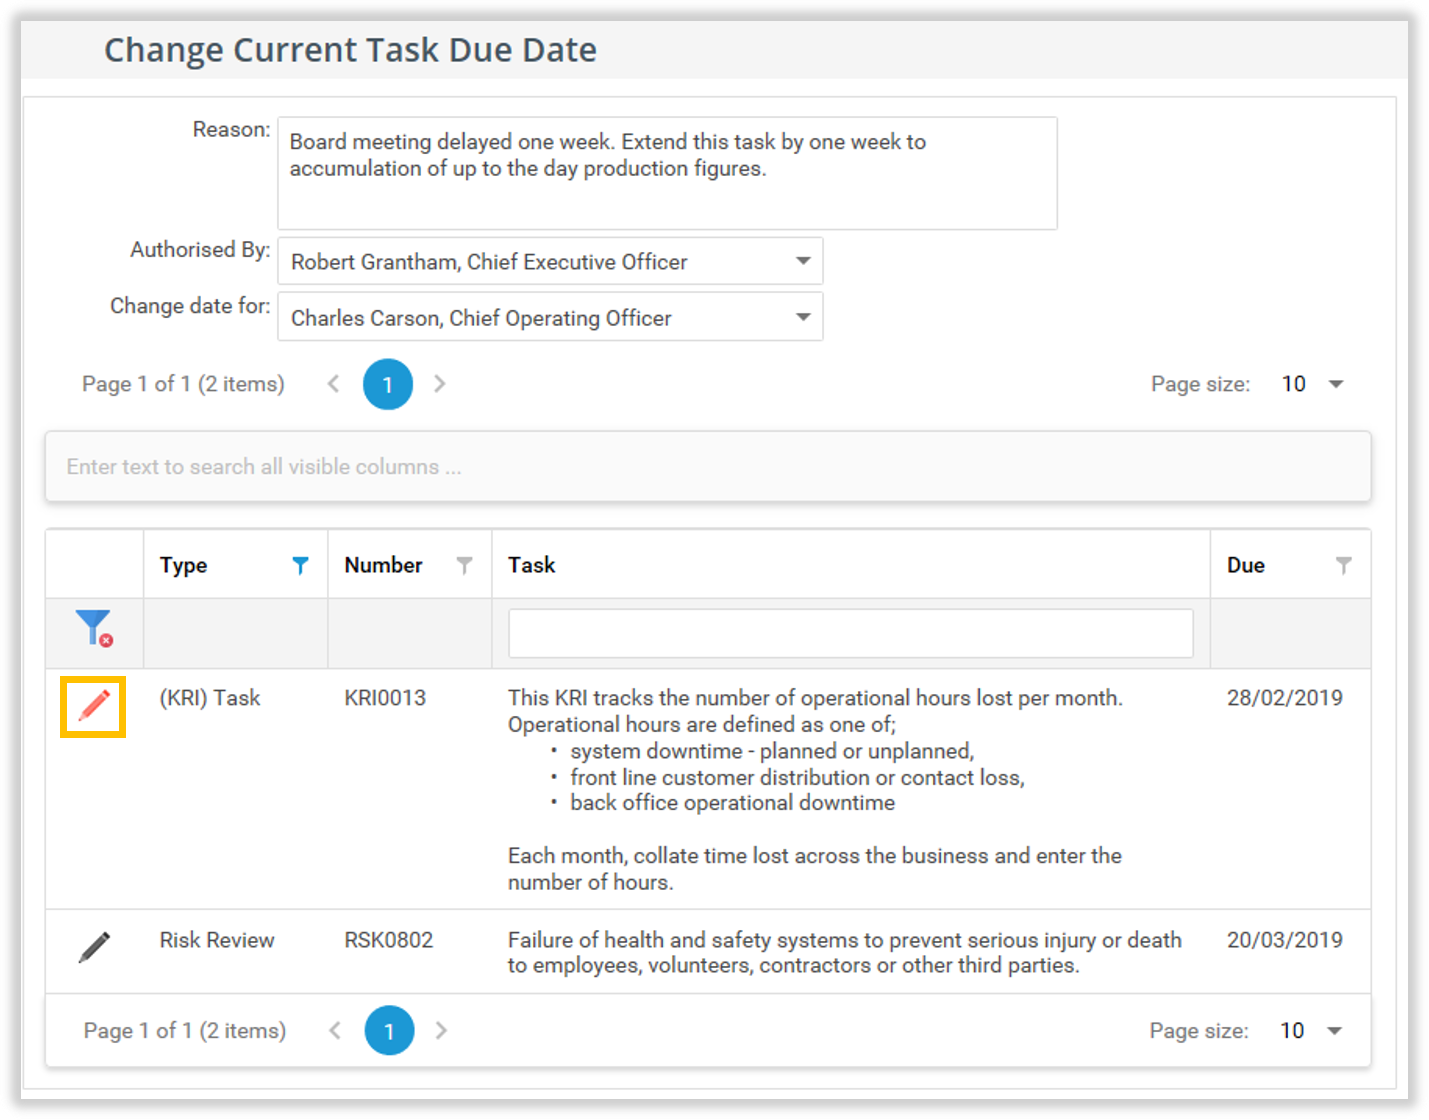Click the 'Failure of health and safety systems' task text
Image resolution: width=1429 pixels, height=1120 pixels.
(x=845, y=952)
